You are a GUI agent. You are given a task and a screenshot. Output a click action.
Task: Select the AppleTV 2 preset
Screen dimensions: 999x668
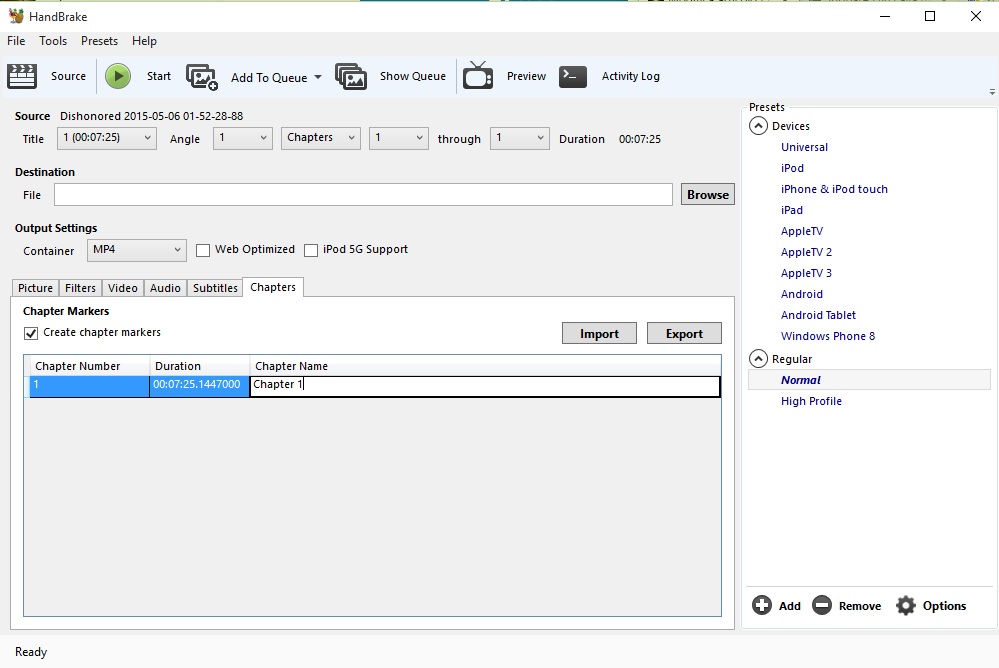click(806, 252)
